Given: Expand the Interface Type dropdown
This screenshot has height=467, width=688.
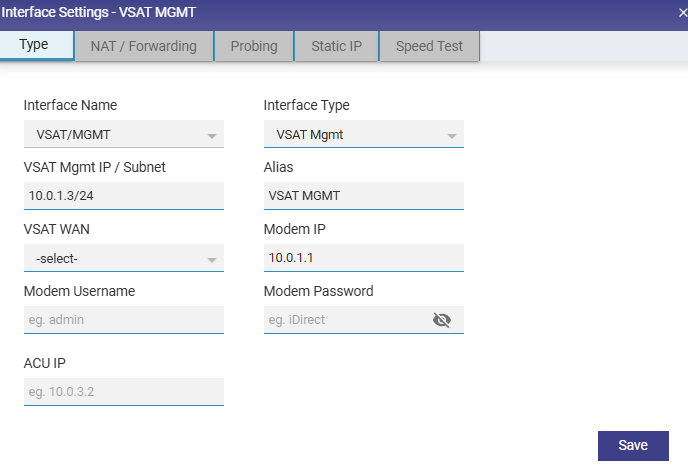Looking at the screenshot, I should 363,135.
